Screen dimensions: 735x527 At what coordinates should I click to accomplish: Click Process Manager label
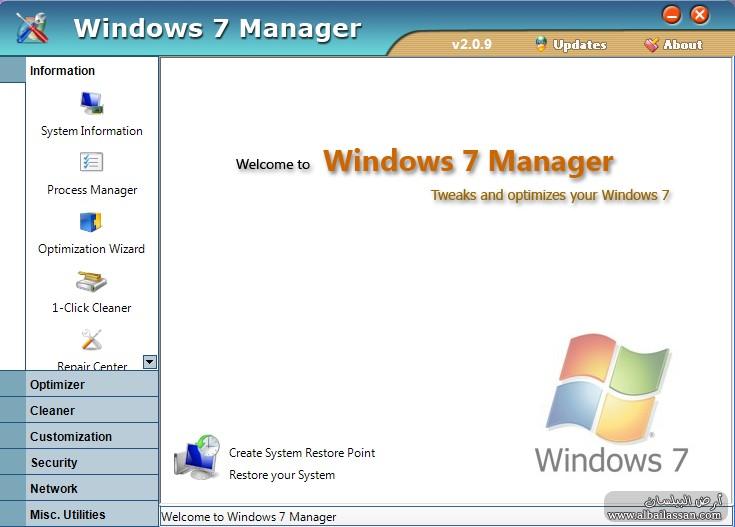tap(92, 190)
